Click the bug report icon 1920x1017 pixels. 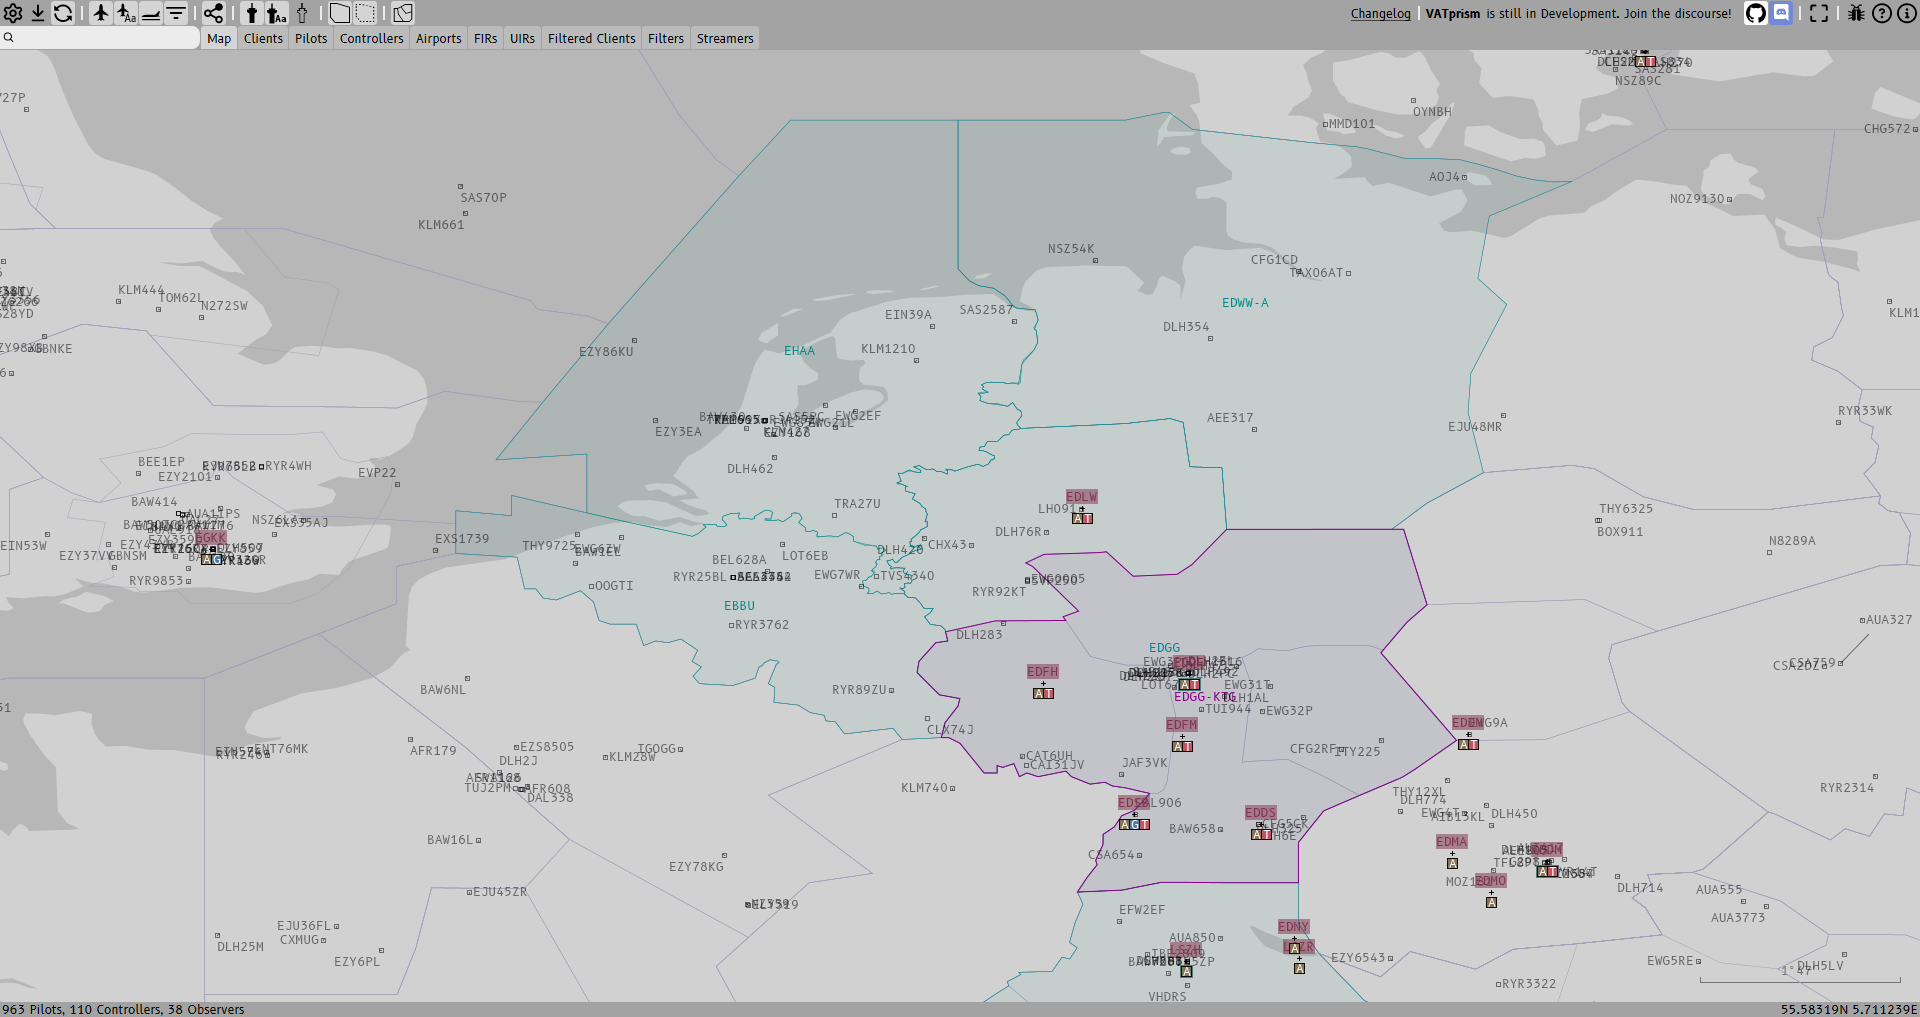coord(1856,13)
